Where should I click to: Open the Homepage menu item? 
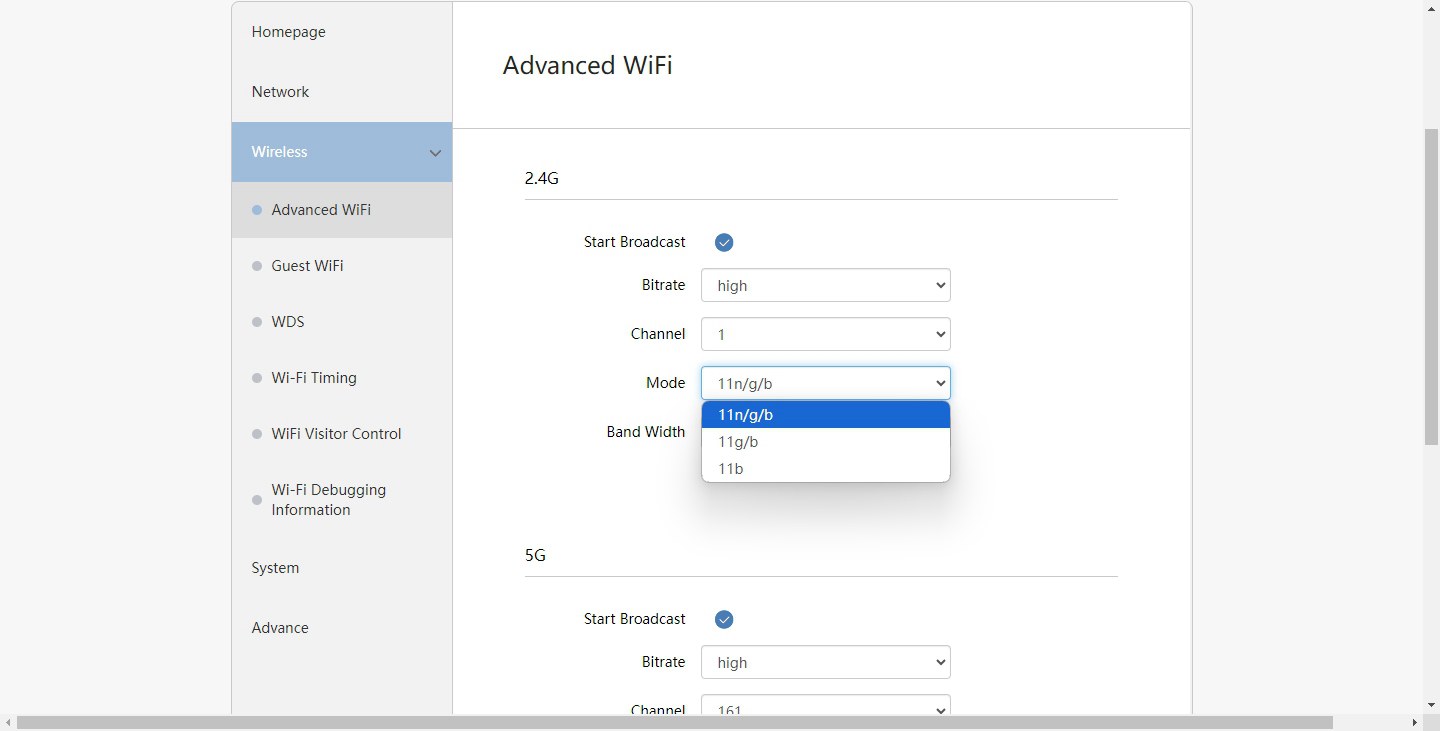(341, 32)
